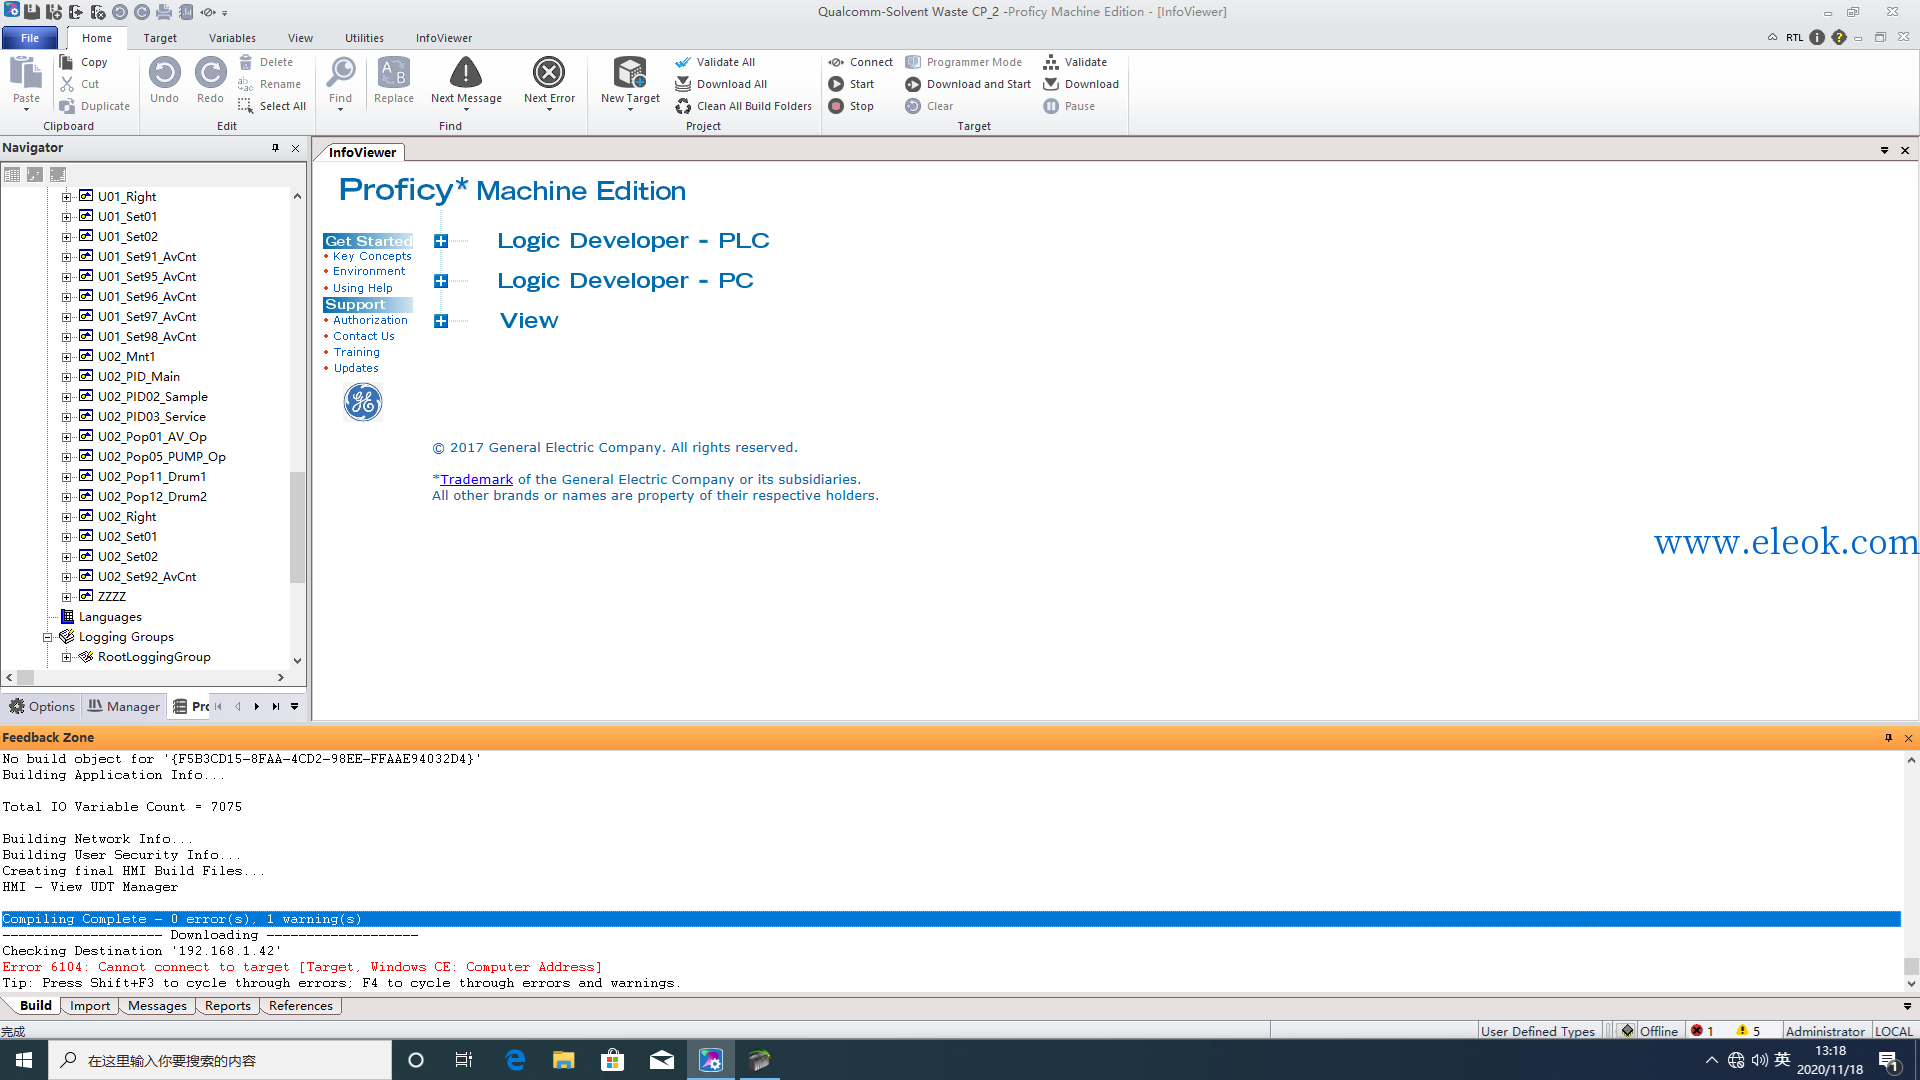Click the New Target icon

tap(630, 73)
